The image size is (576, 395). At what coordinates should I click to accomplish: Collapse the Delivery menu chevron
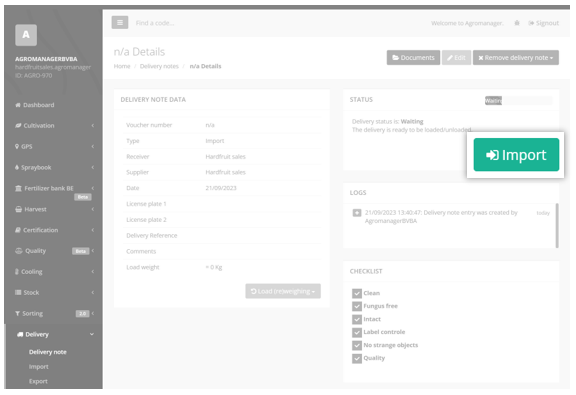point(92,334)
